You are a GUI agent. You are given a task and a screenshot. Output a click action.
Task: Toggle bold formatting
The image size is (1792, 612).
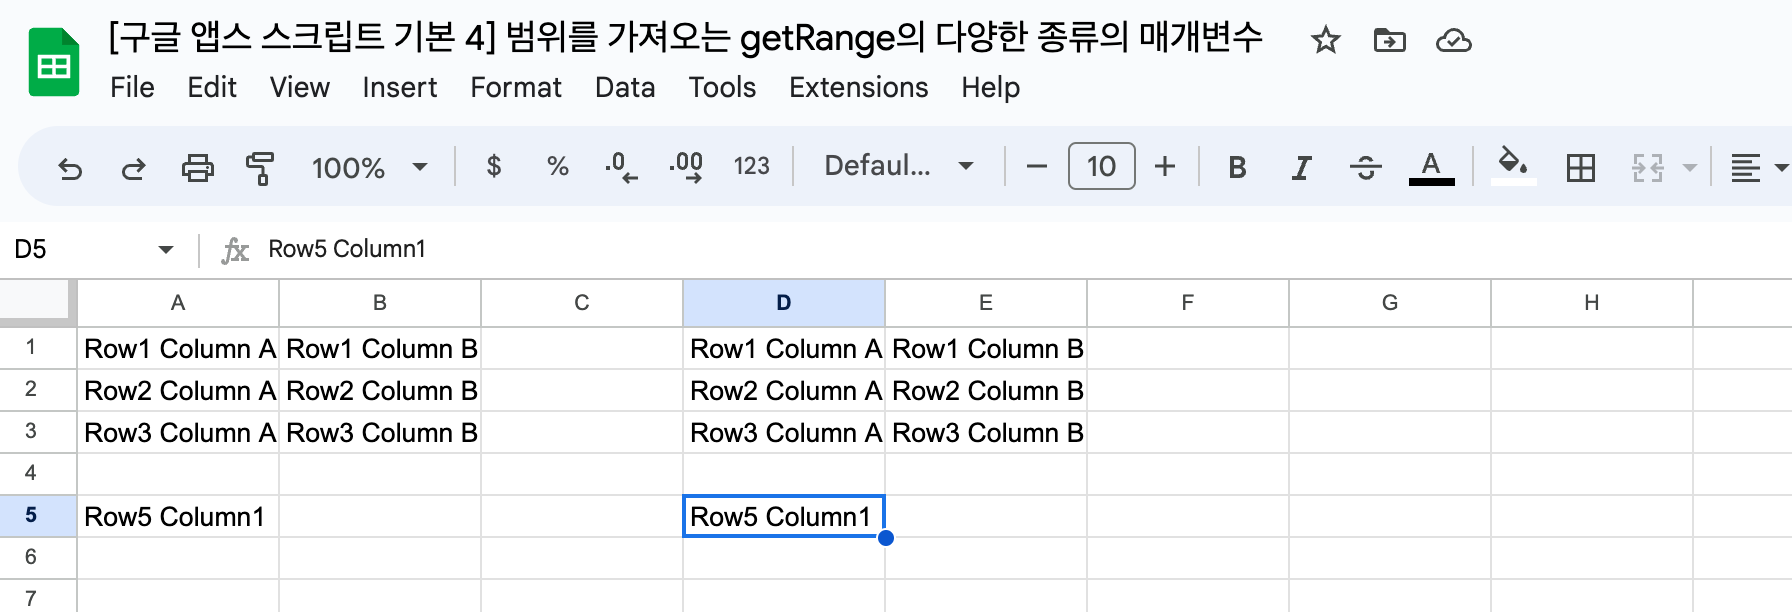pyautogui.click(x=1237, y=167)
